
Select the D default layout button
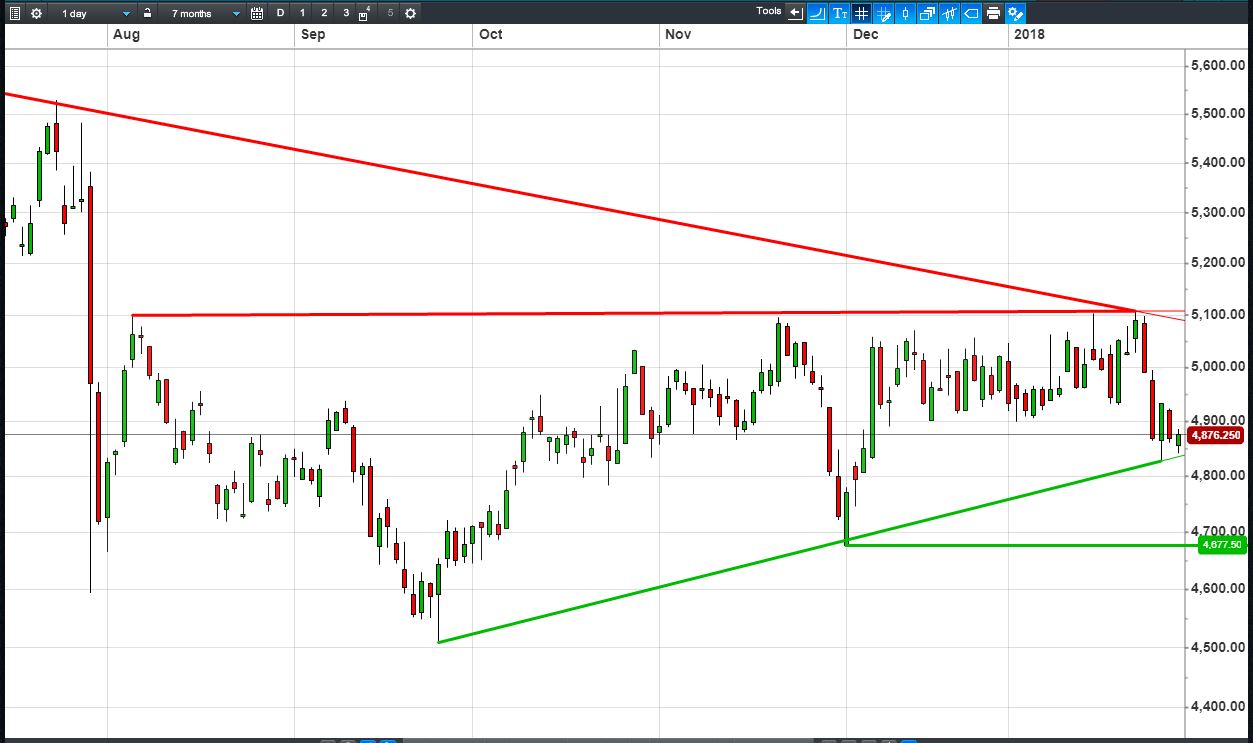click(280, 13)
